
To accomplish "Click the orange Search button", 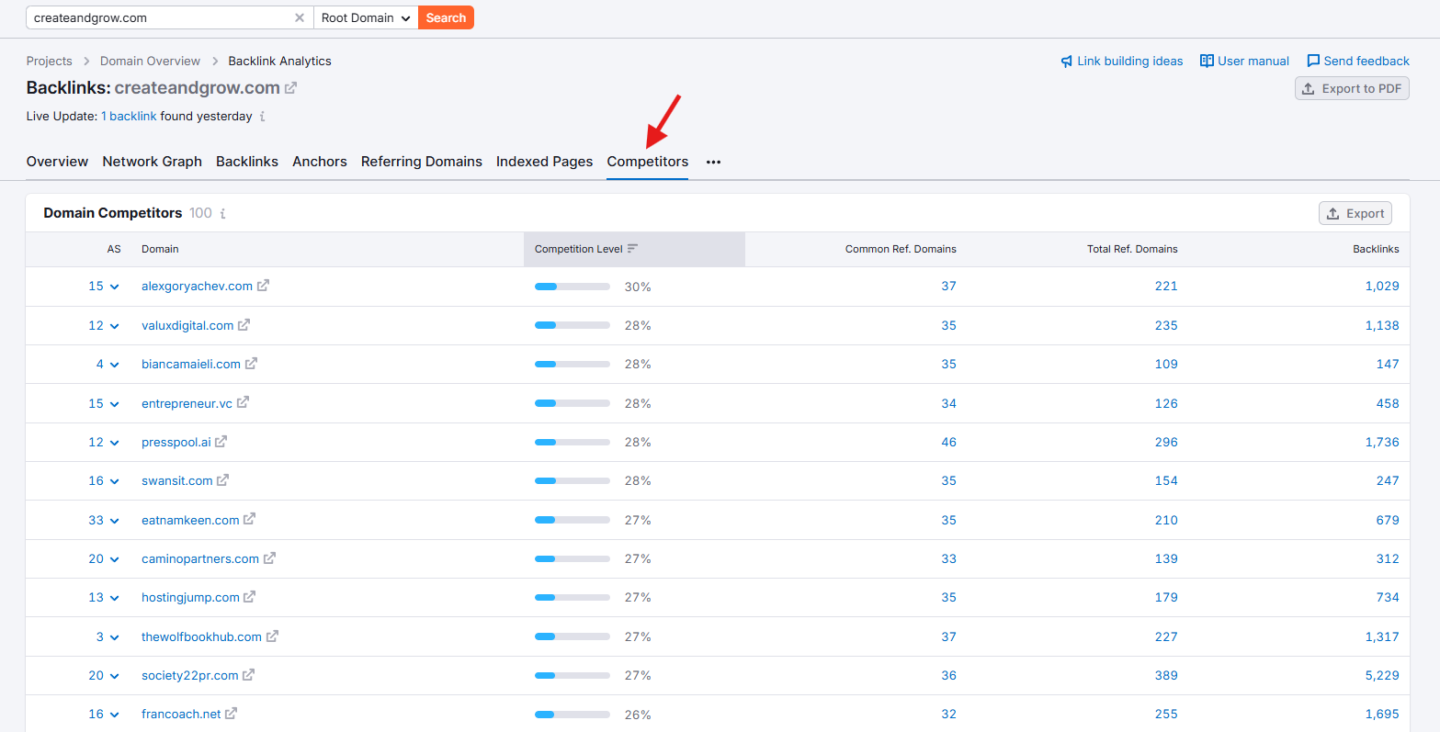I will pos(446,18).
